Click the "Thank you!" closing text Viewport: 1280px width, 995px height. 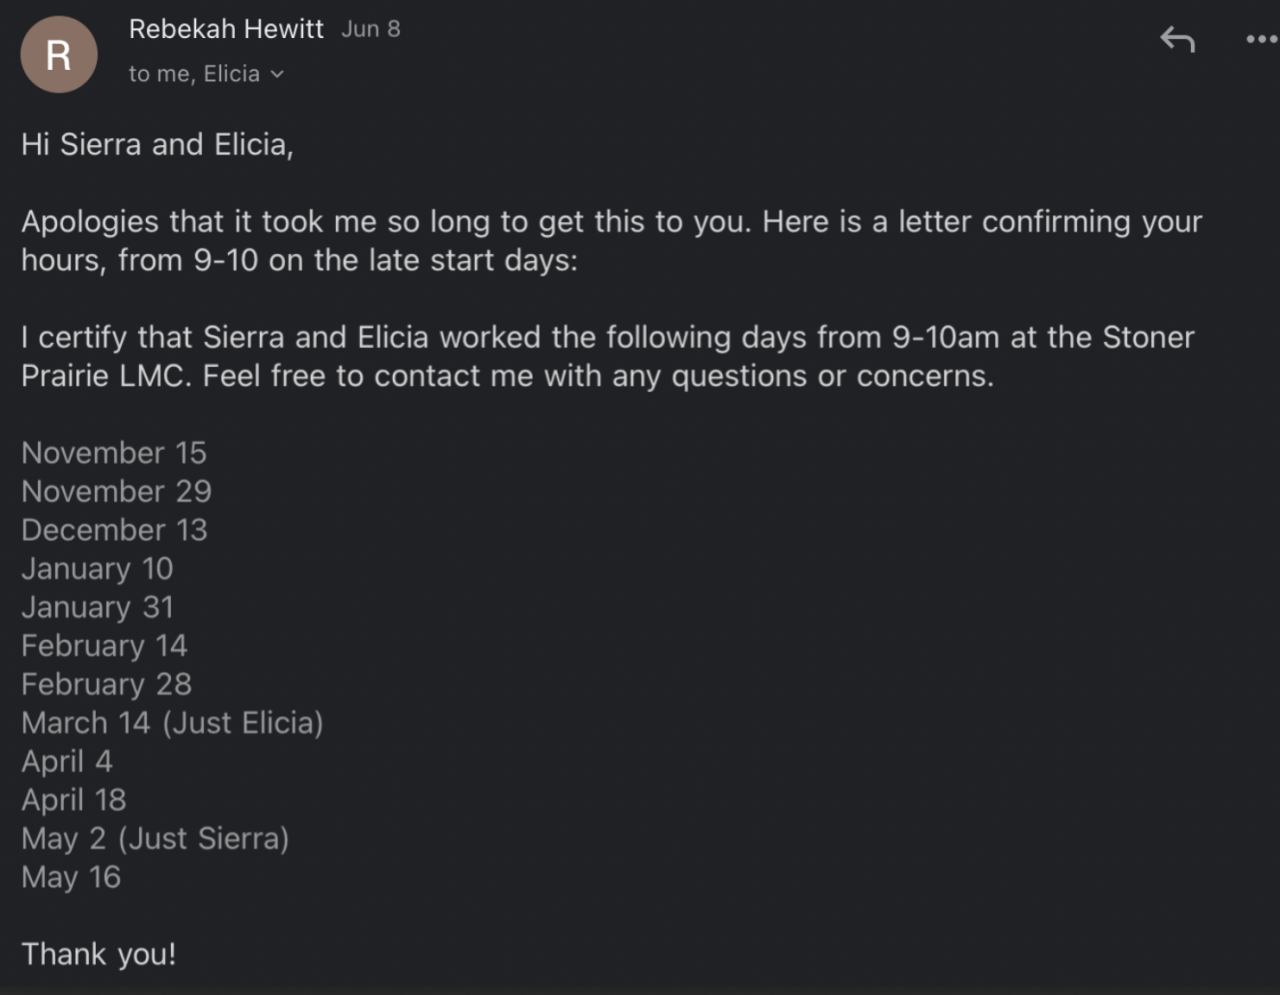[x=99, y=954]
